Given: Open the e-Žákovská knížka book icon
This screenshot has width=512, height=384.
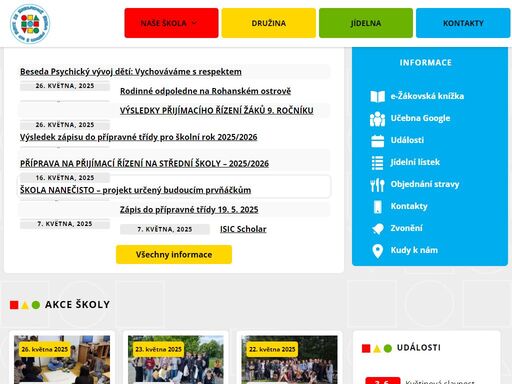Looking at the screenshot, I should pos(377,96).
